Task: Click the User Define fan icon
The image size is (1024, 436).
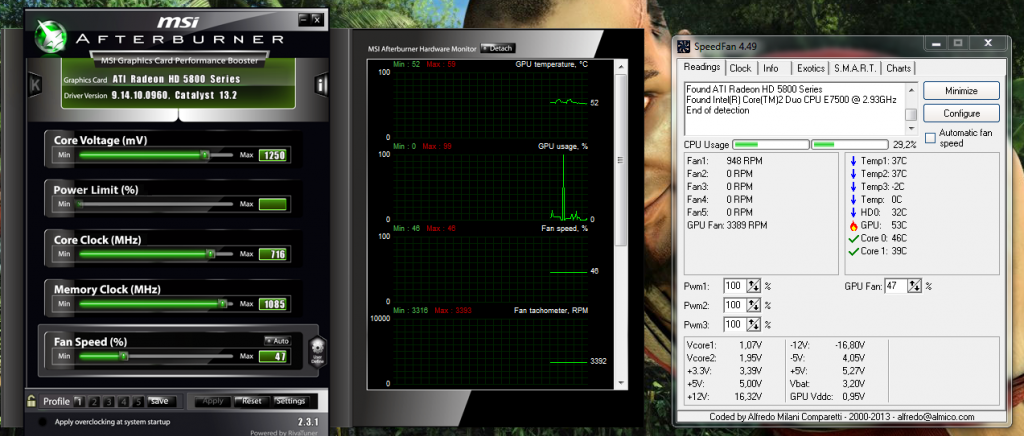Action: (316, 350)
